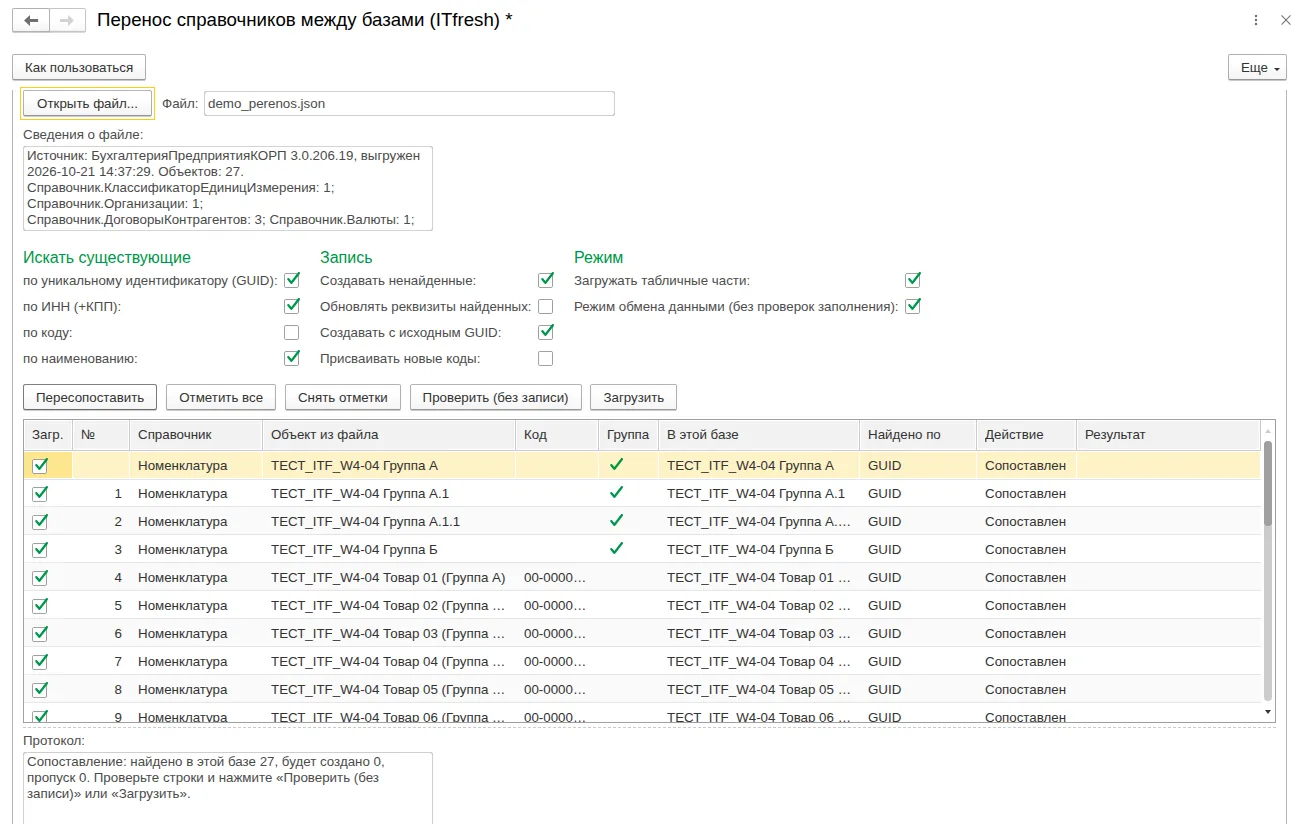Click the Загрузить button
The height and width of the screenshot is (836, 1307).
click(634, 397)
